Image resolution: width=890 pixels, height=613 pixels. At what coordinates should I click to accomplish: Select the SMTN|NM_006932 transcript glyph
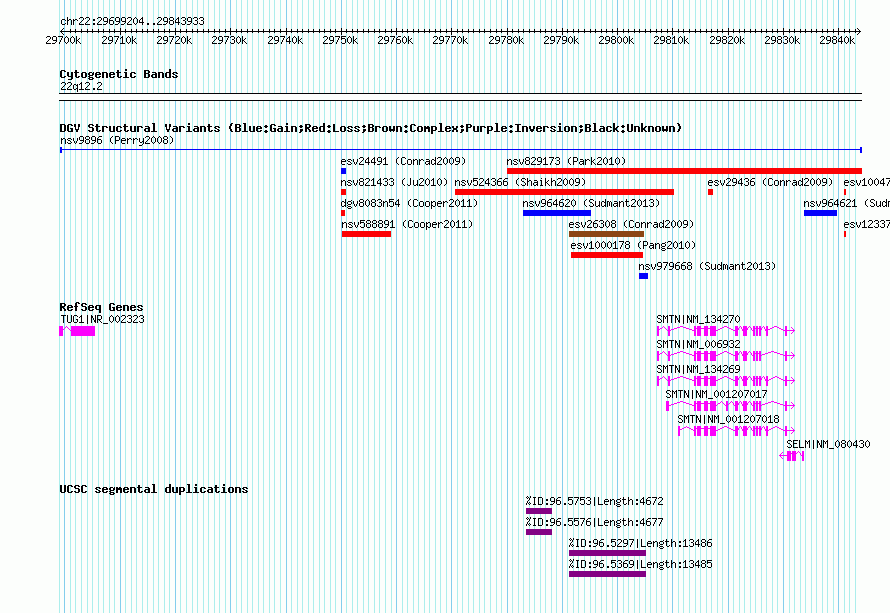click(726, 356)
